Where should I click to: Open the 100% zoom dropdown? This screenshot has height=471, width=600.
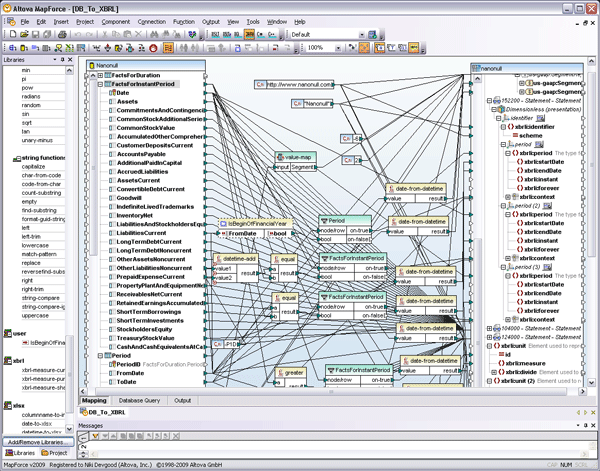[x=338, y=48]
